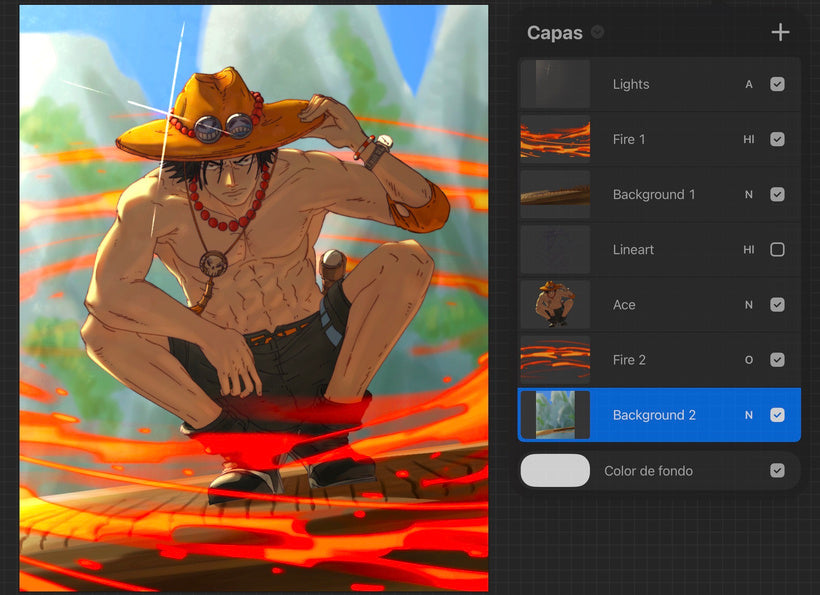Uncheck Background 1 layer visibility
The width and height of the screenshot is (820, 595).
pos(777,194)
